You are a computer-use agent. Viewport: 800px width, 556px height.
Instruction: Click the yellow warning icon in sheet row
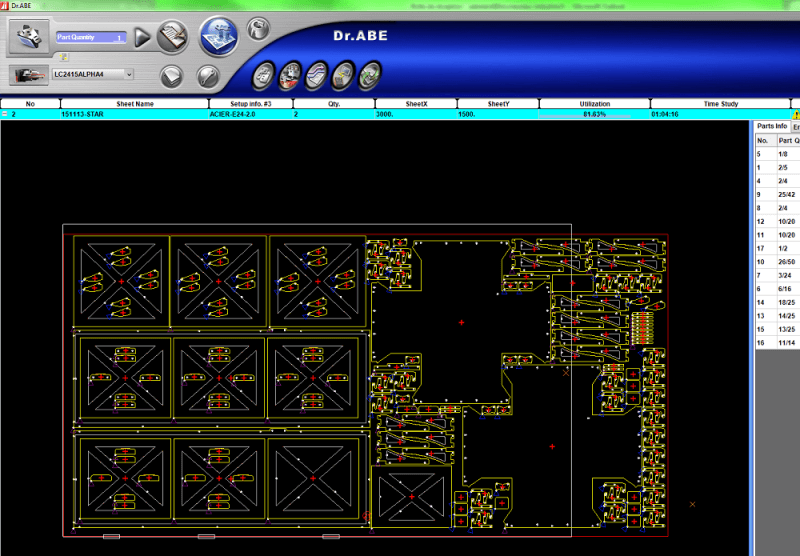click(795, 115)
